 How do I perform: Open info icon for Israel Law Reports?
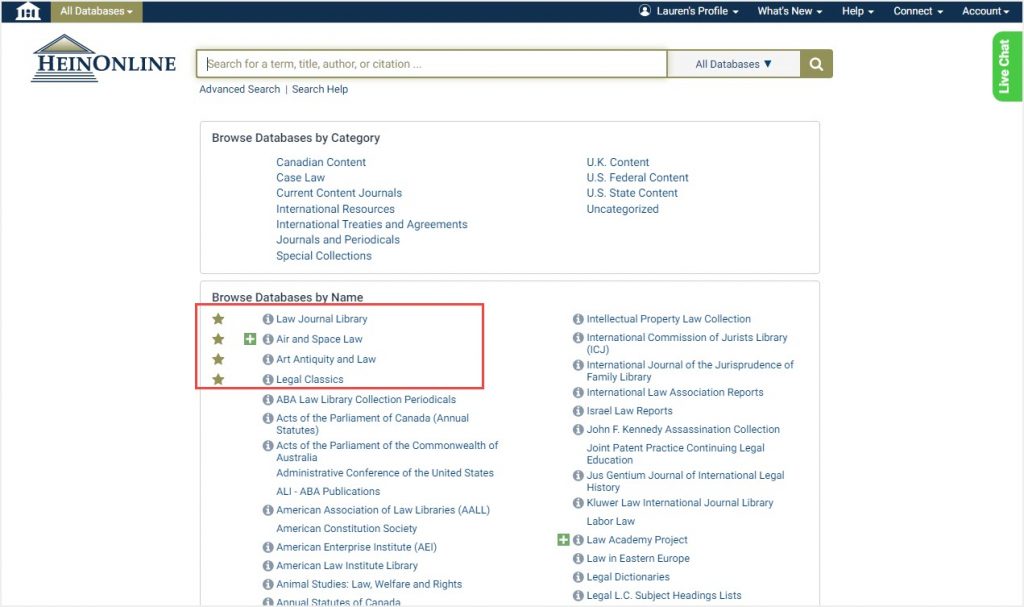tap(578, 411)
